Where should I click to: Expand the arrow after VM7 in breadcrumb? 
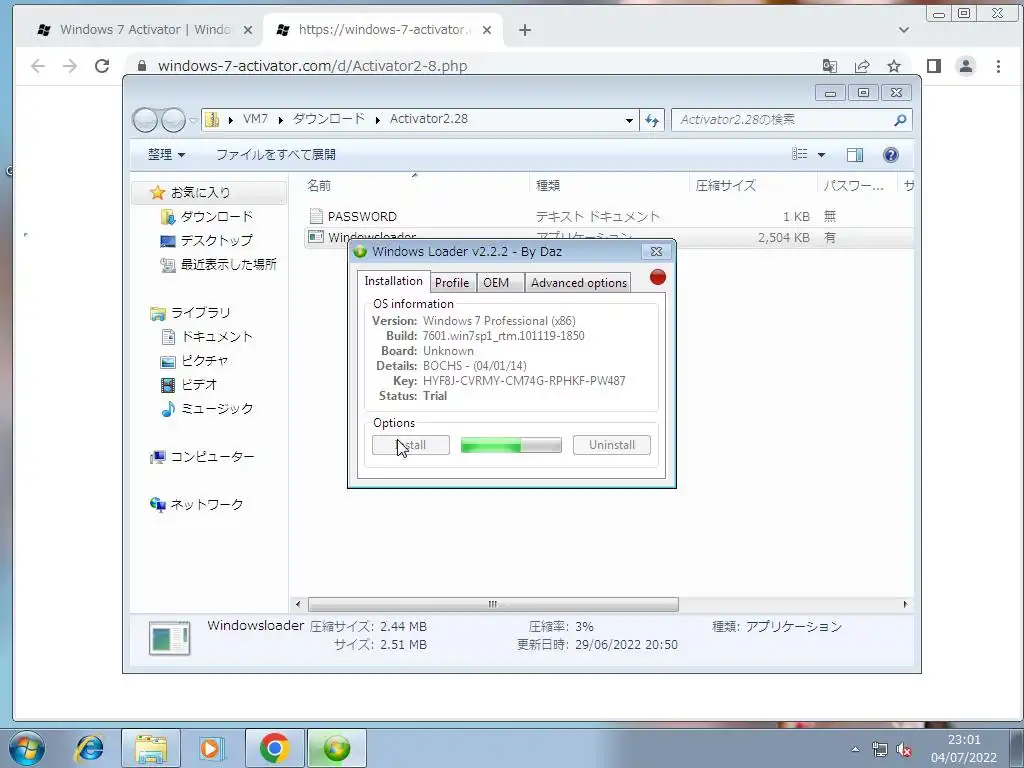coord(280,120)
